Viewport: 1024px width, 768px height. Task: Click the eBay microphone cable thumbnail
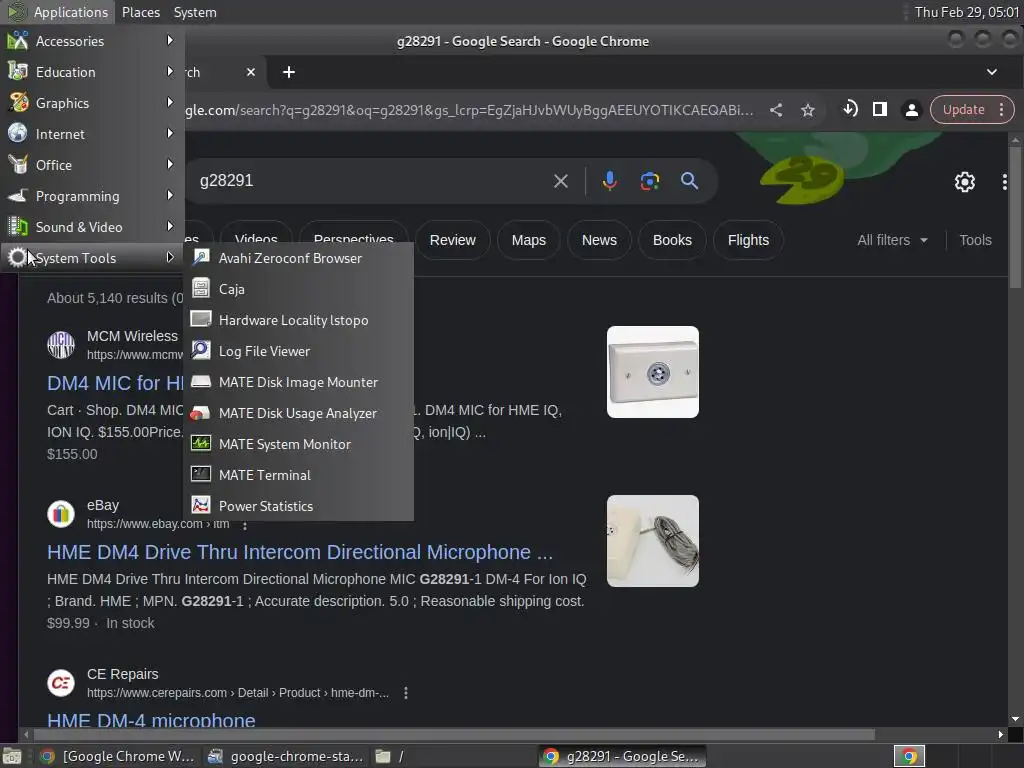(x=652, y=541)
